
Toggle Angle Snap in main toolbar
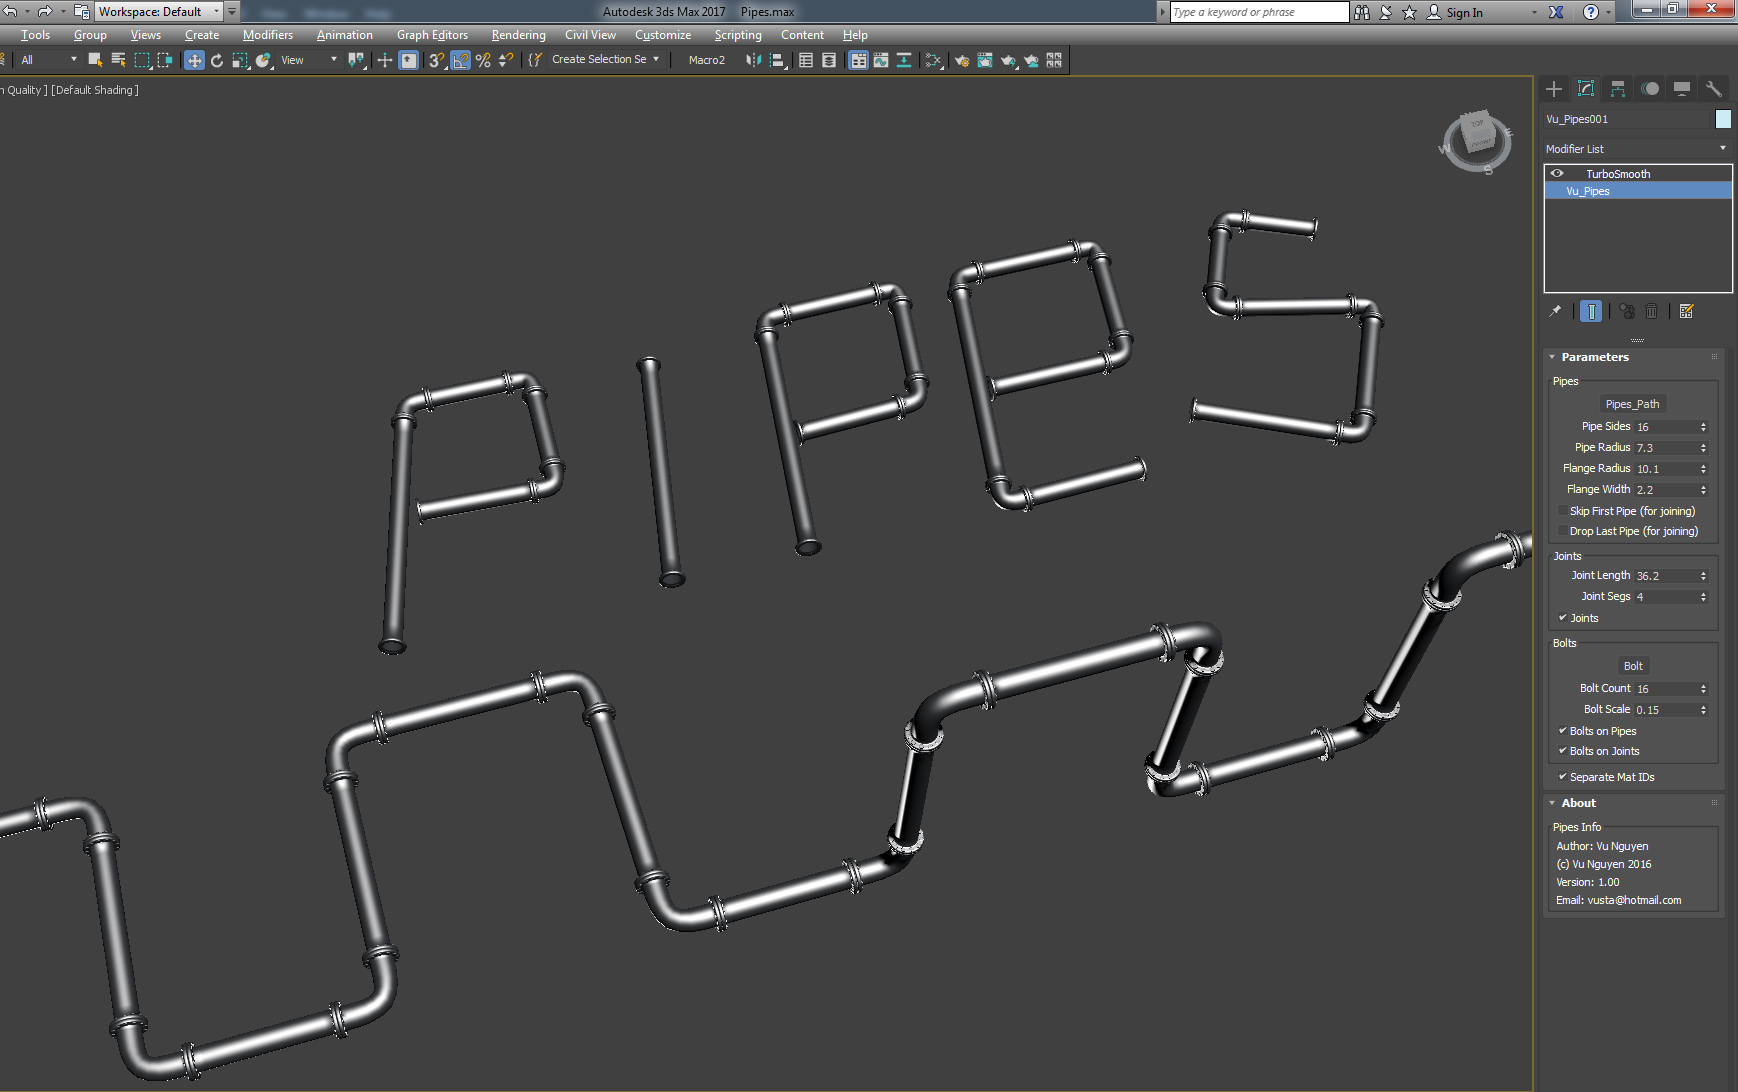coord(460,60)
